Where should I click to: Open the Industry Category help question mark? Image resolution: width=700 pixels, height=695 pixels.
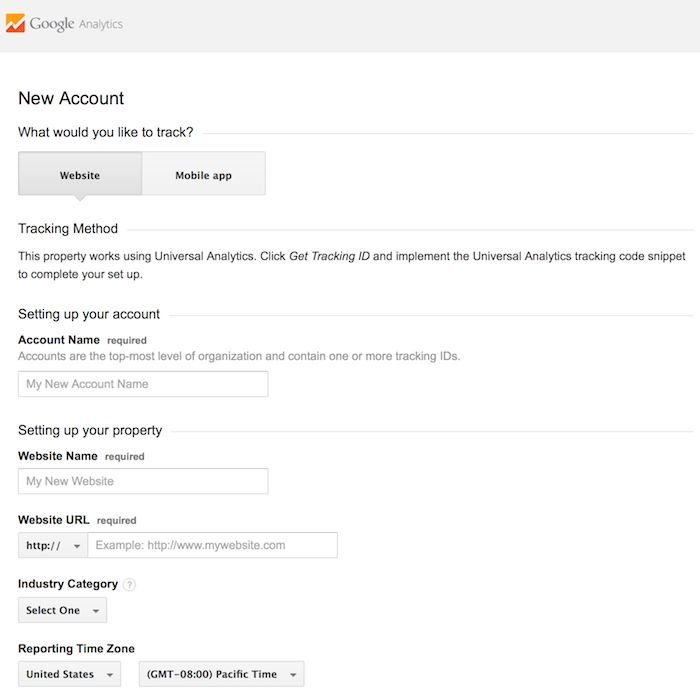[129, 584]
